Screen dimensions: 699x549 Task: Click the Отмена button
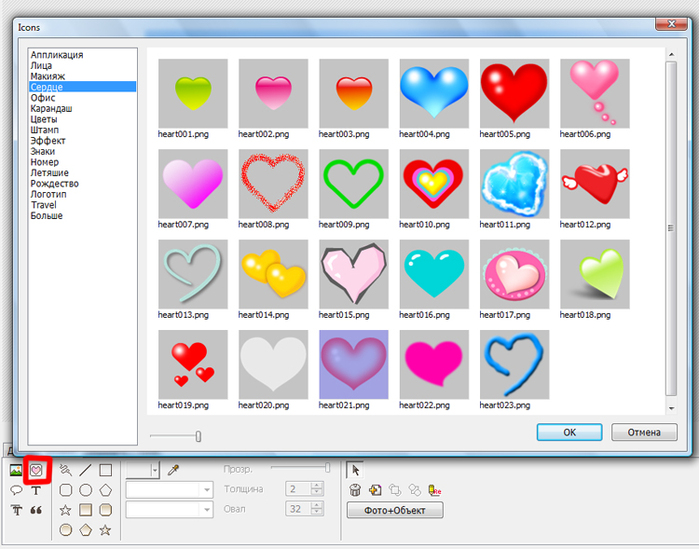coord(644,432)
